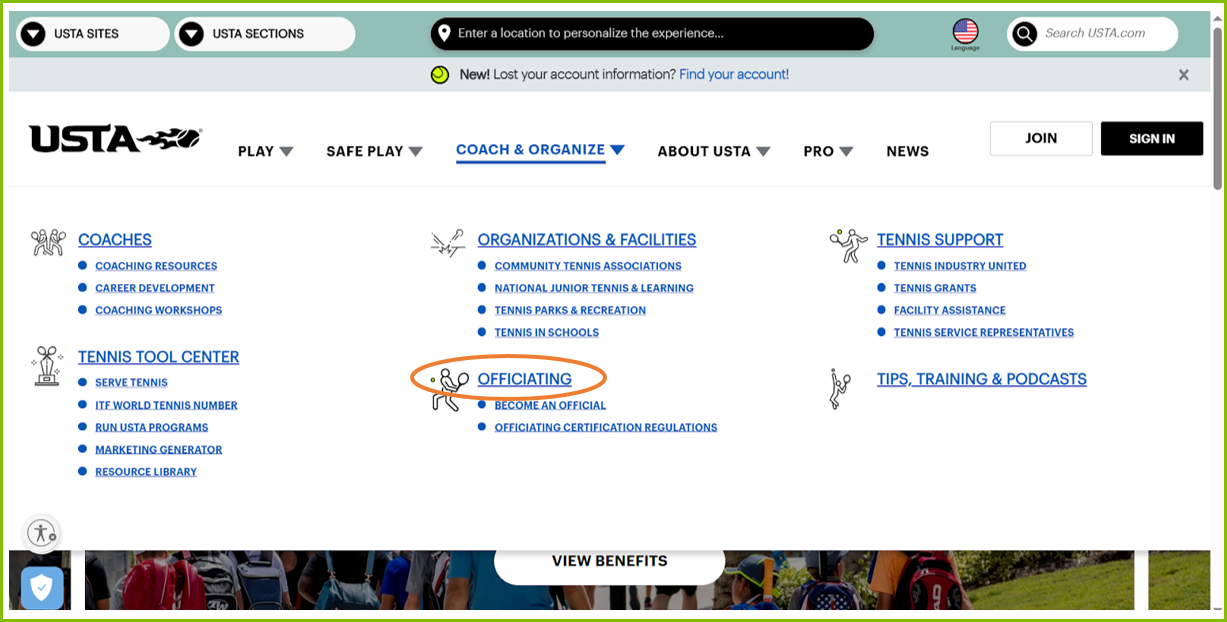The height and width of the screenshot is (622, 1227).
Task: Open Organizations & Facilities heading link
Action: click(x=587, y=240)
